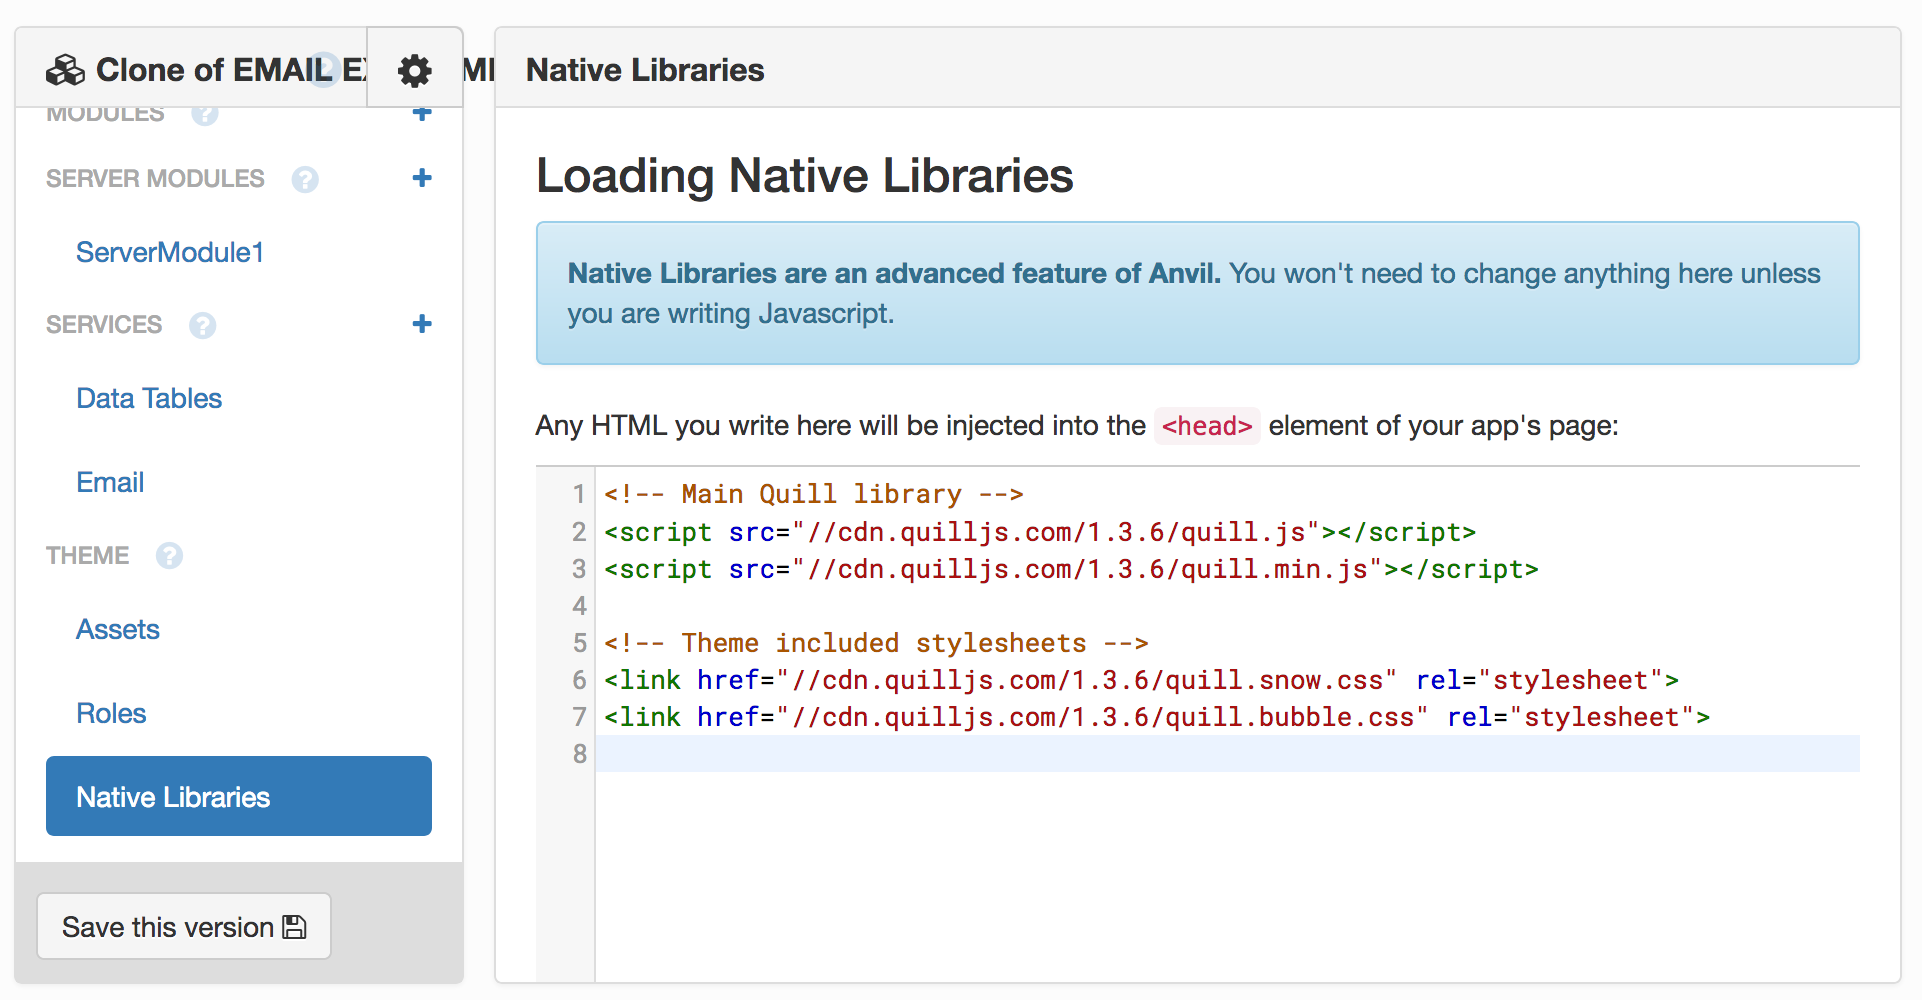Open the Email service
This screenshot has height=1000, width=1922.
click(110, 482)
